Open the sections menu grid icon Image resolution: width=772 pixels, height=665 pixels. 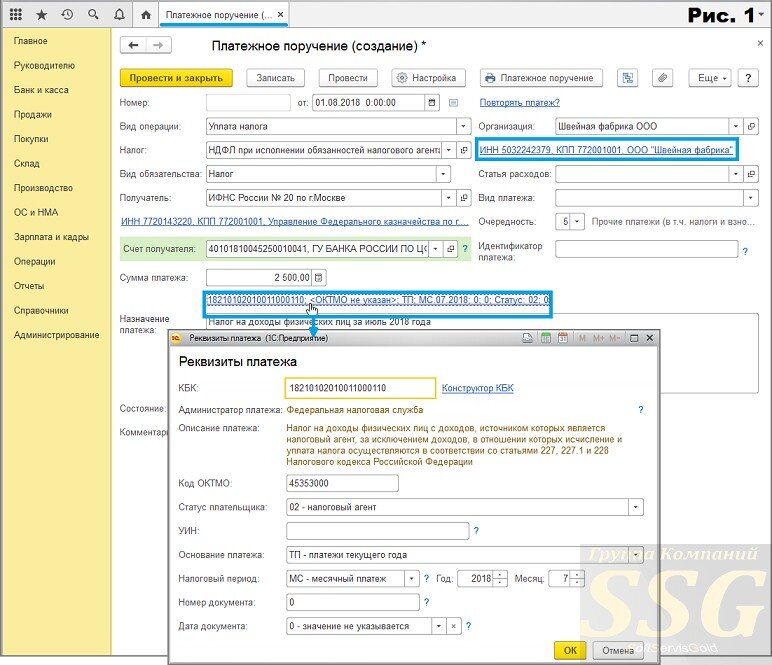(x=16, y=15)
